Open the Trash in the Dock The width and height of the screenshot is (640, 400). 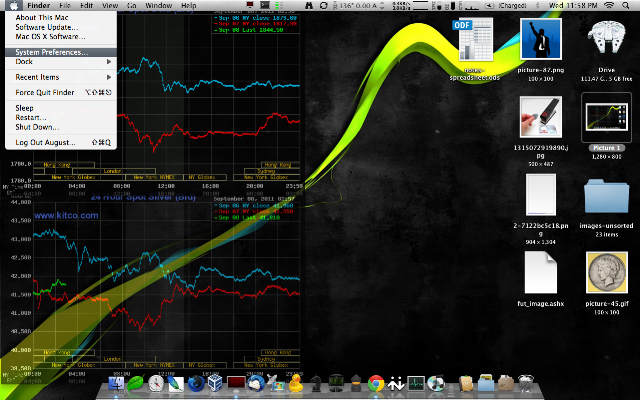click(526, 384)
